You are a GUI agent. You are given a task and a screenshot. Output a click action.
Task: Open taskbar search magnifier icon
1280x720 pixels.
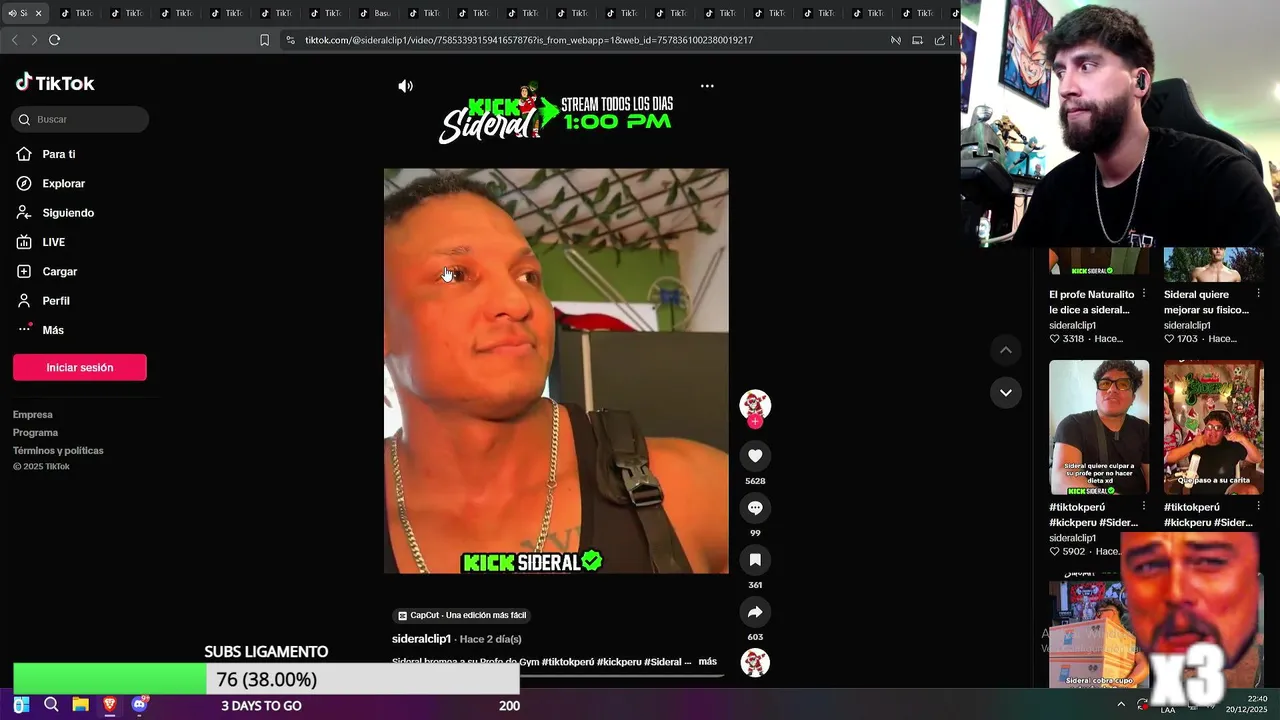pos(51,705)
